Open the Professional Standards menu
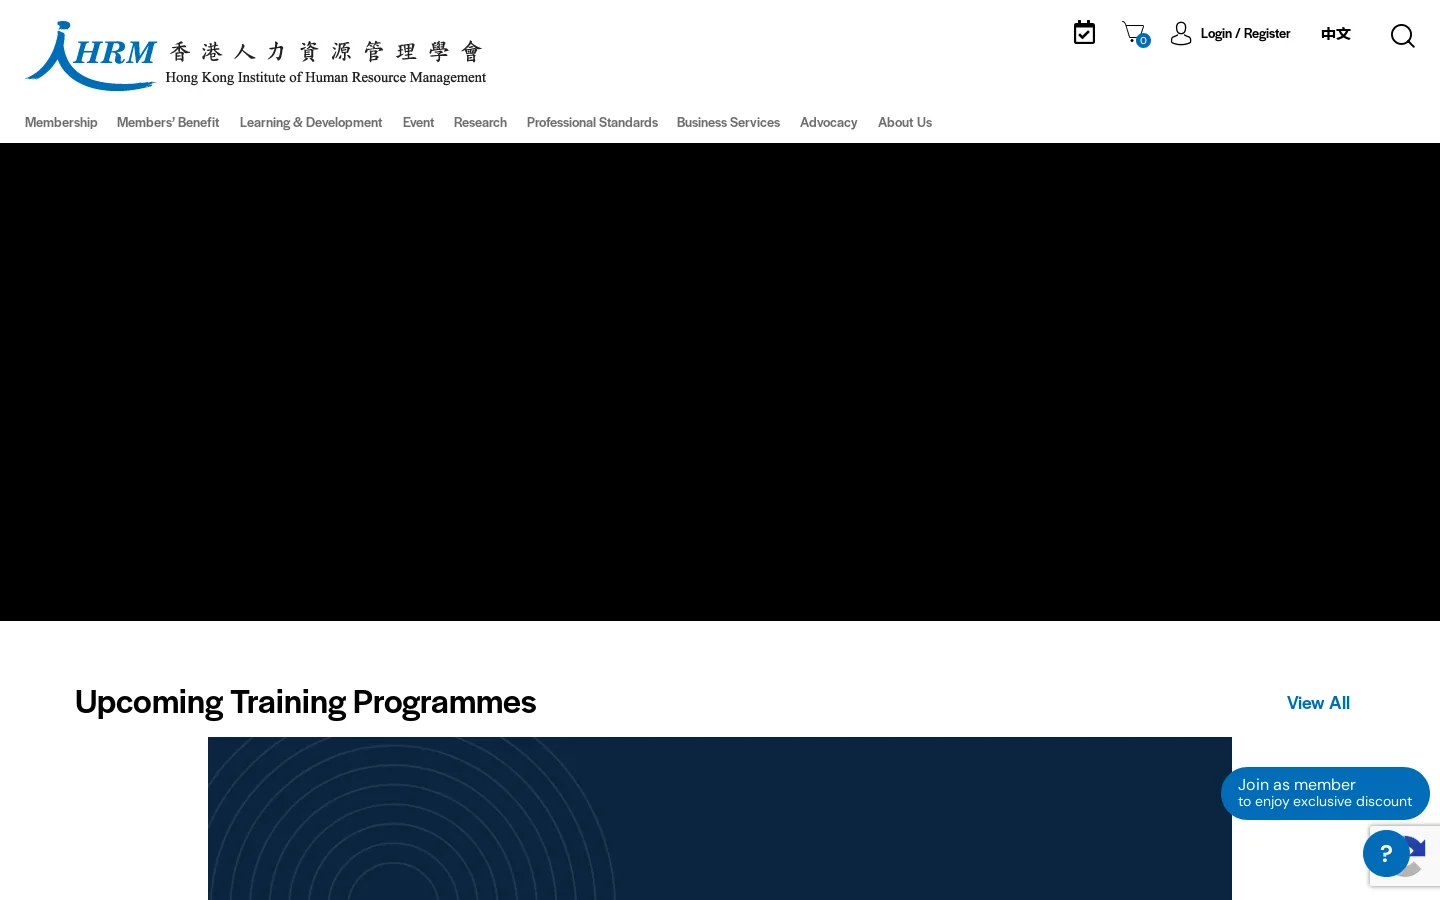The height and width of the screenshot is (900, 1440). pyautogui.click(x=592, y=123)
